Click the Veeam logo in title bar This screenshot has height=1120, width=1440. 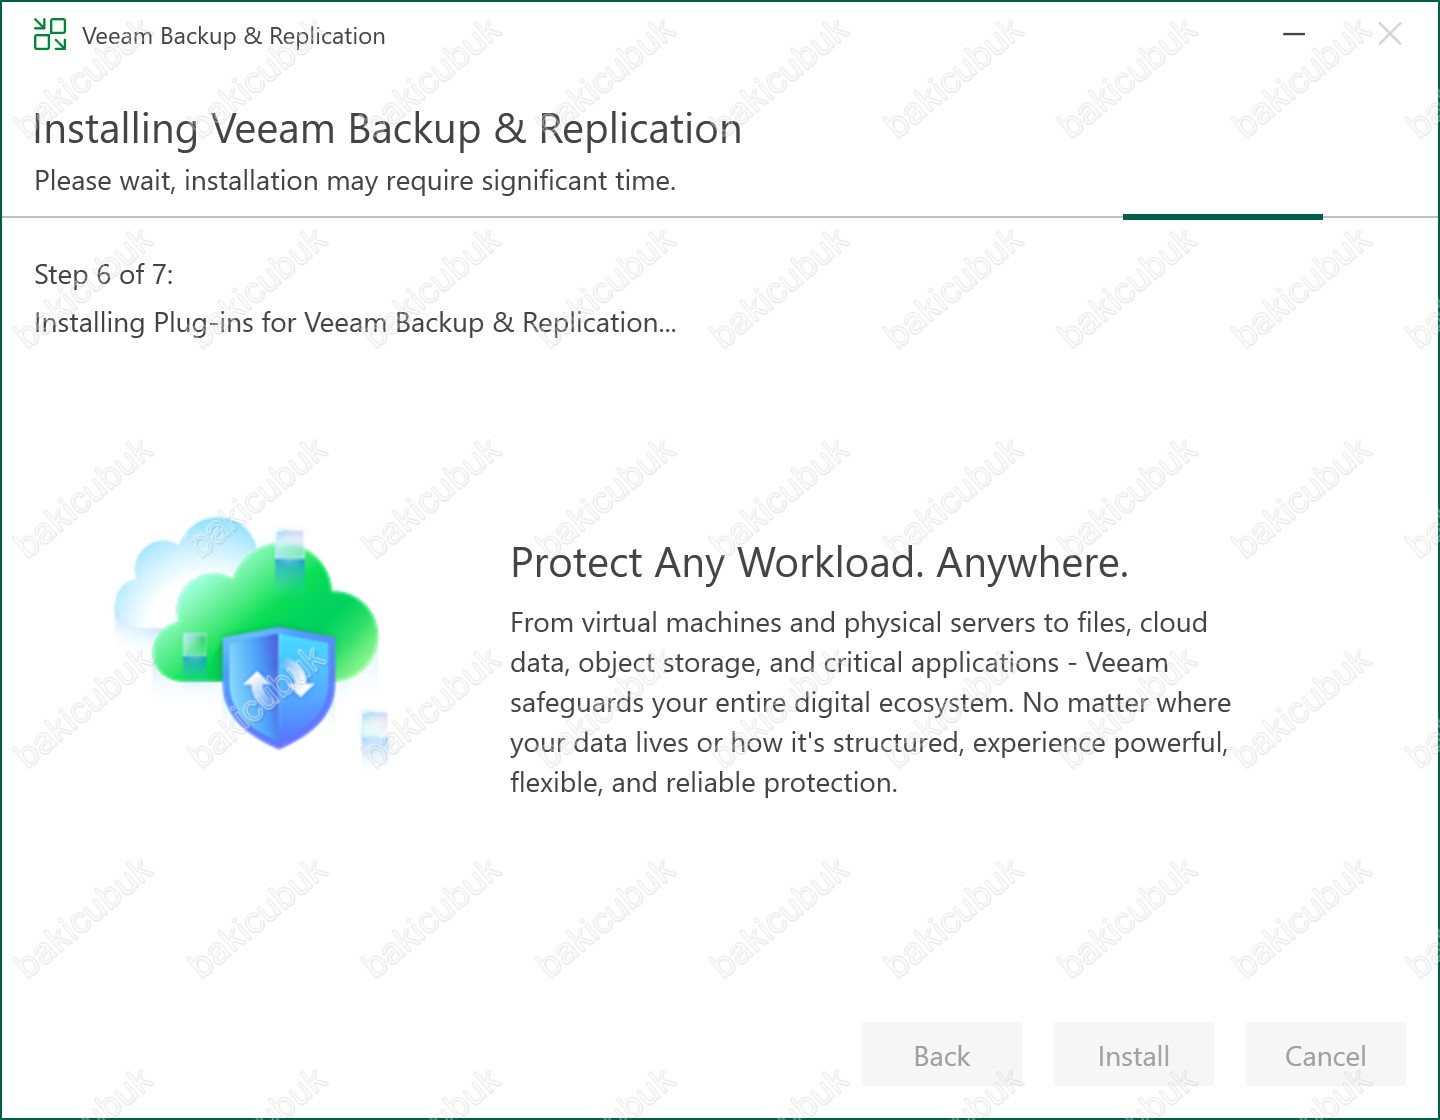click(50, 34)
